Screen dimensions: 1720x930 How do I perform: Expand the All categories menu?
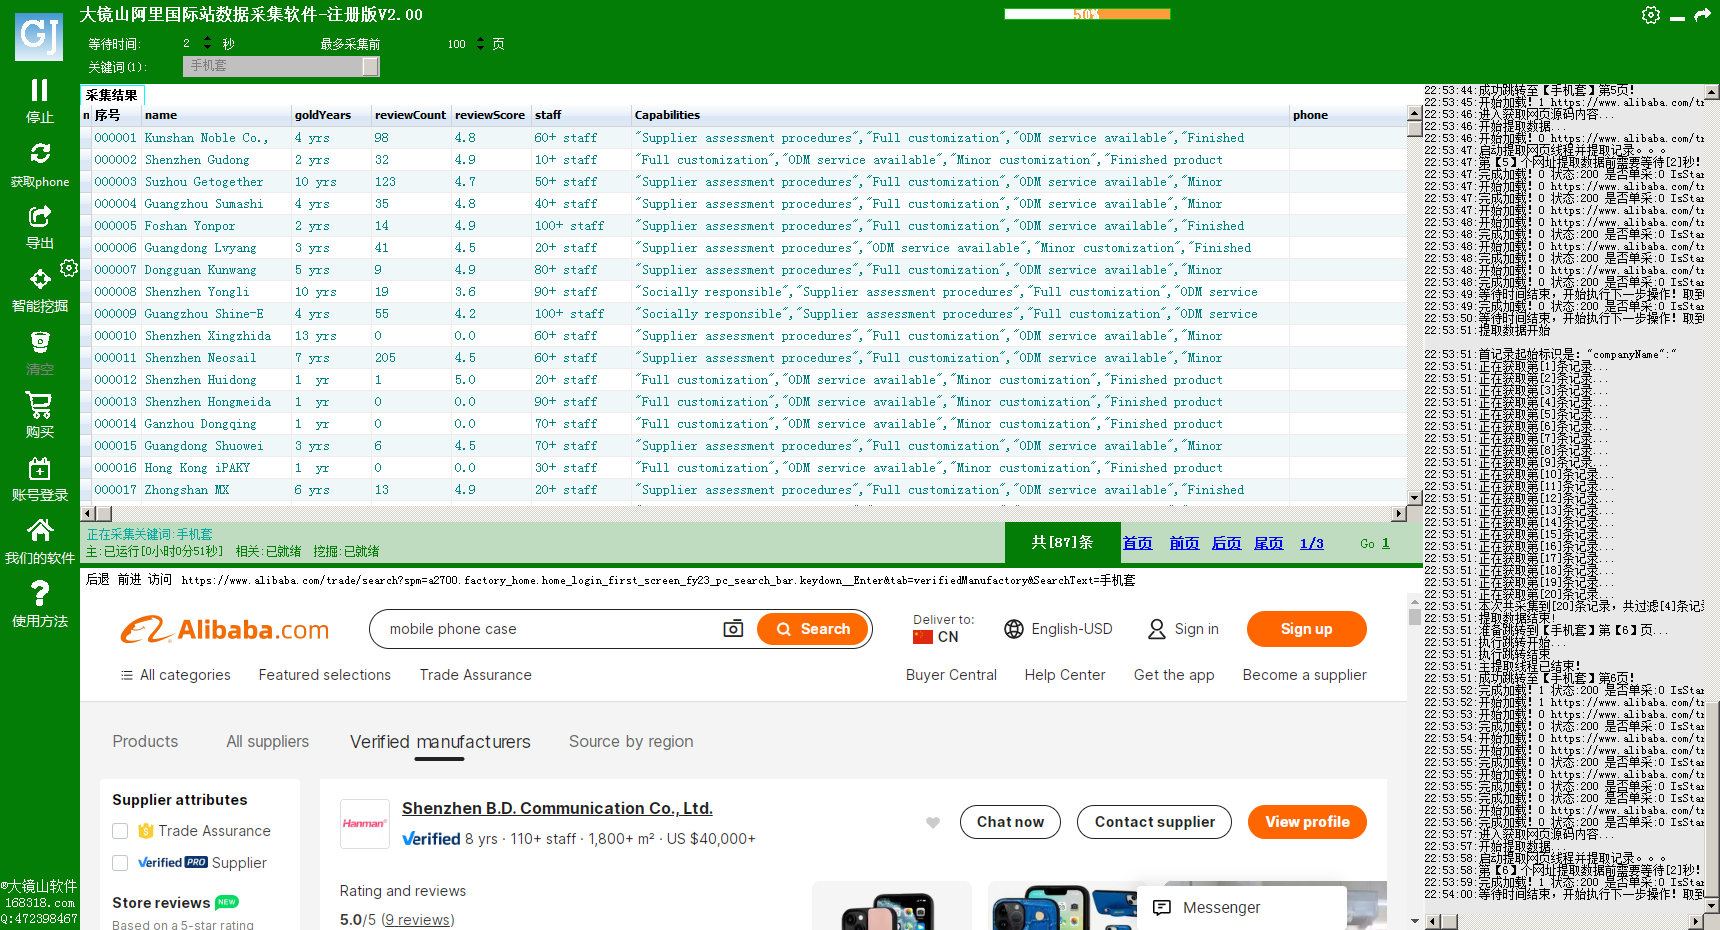(176, 675)
